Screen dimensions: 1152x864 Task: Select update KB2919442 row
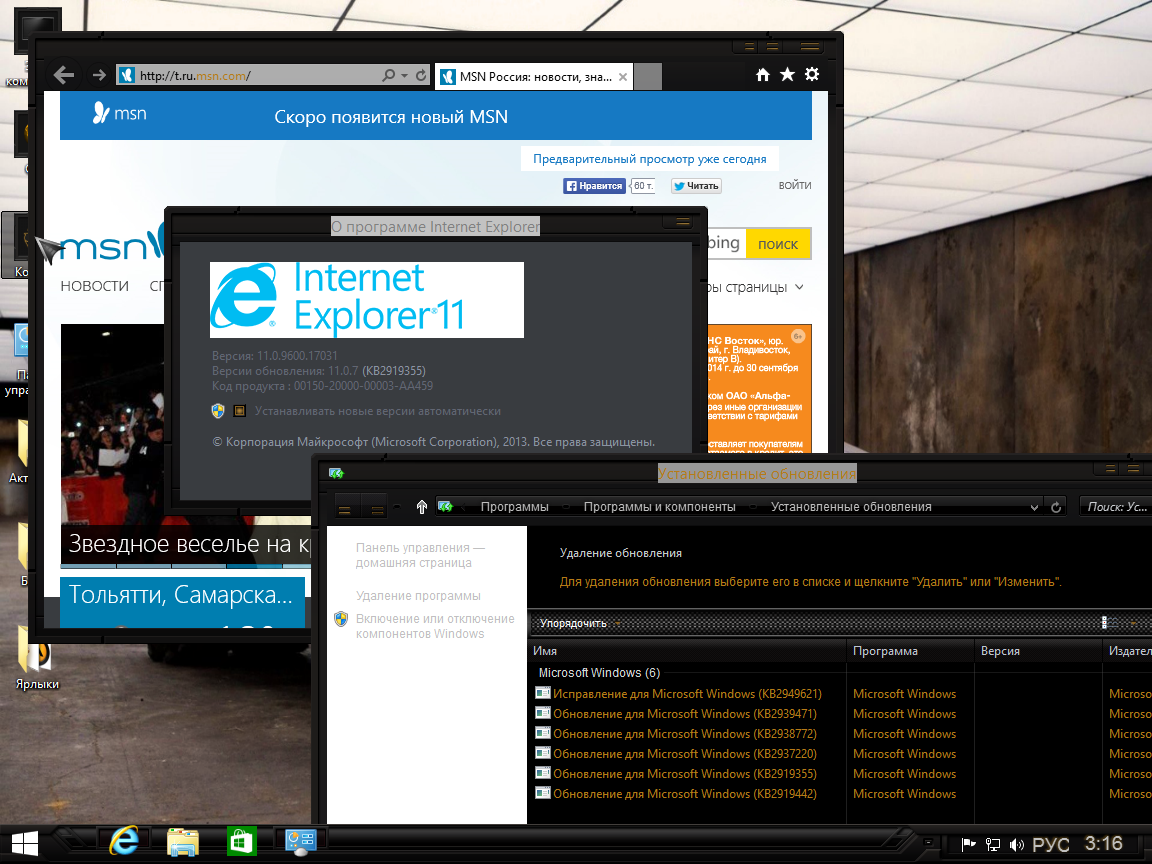coord(840,793)
